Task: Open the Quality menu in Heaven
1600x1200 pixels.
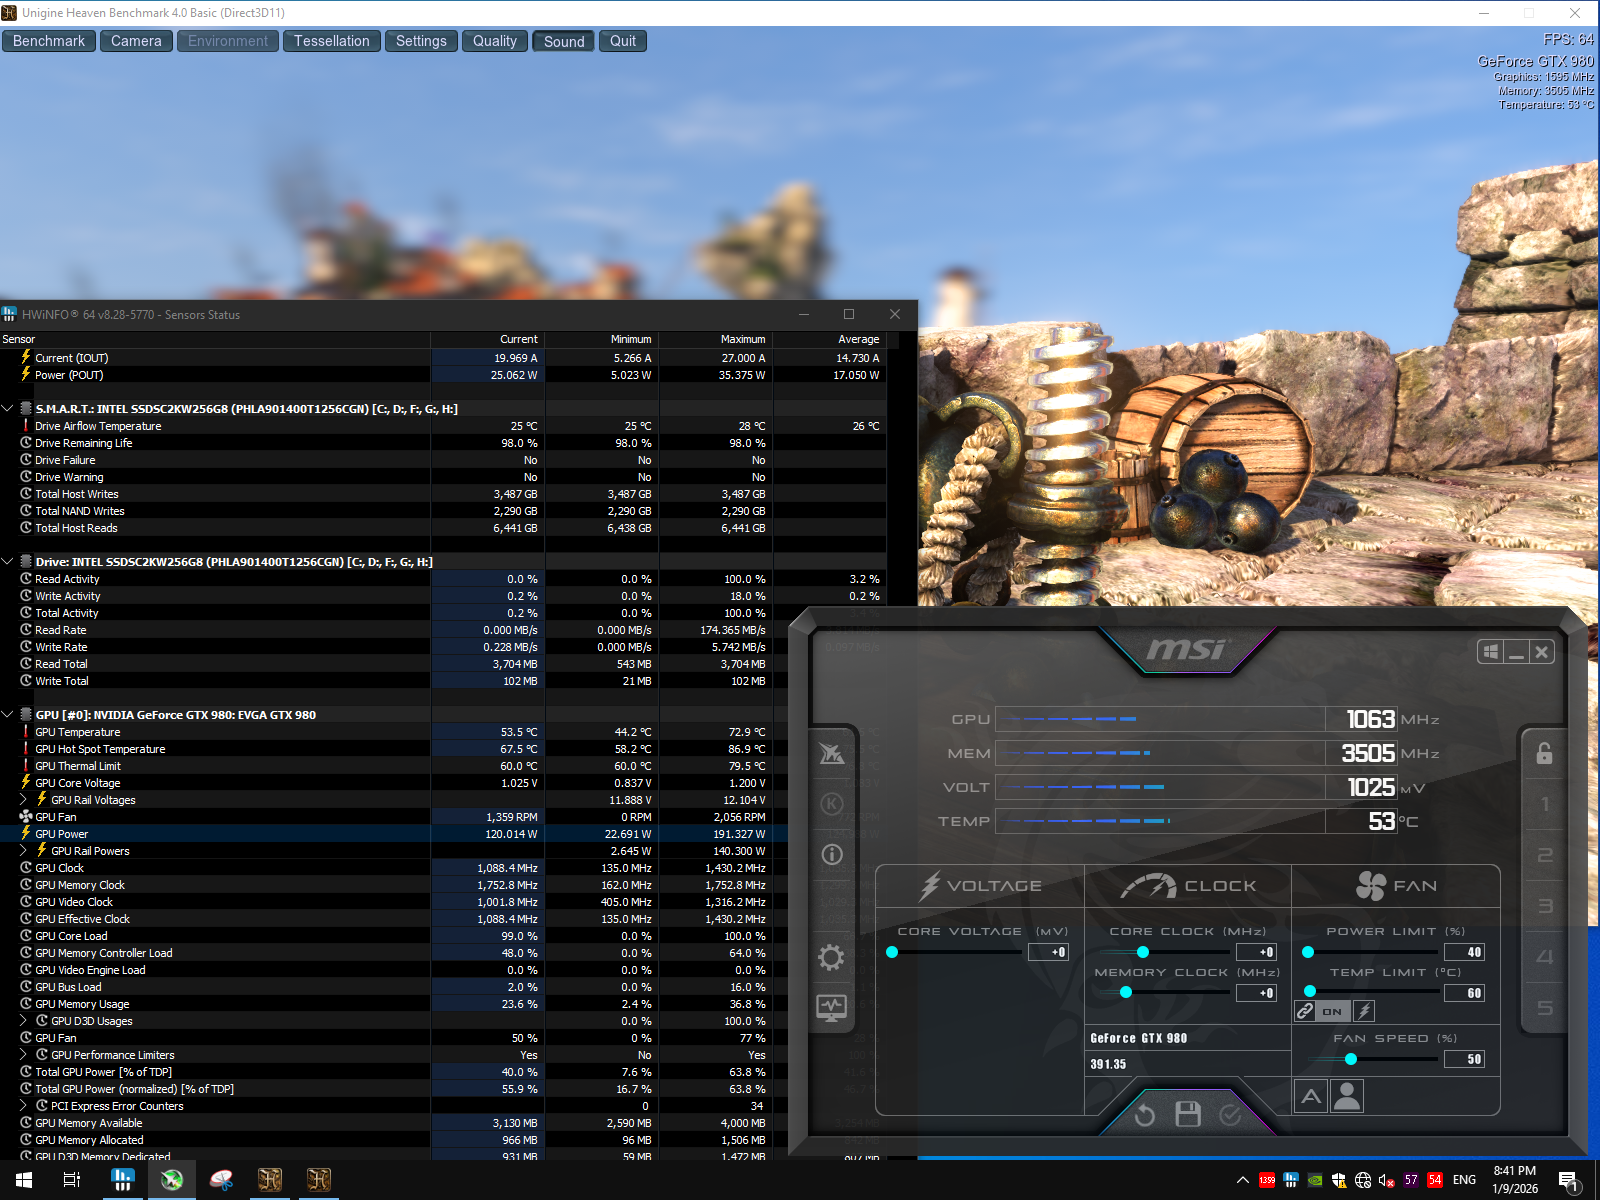Action: 495,41
